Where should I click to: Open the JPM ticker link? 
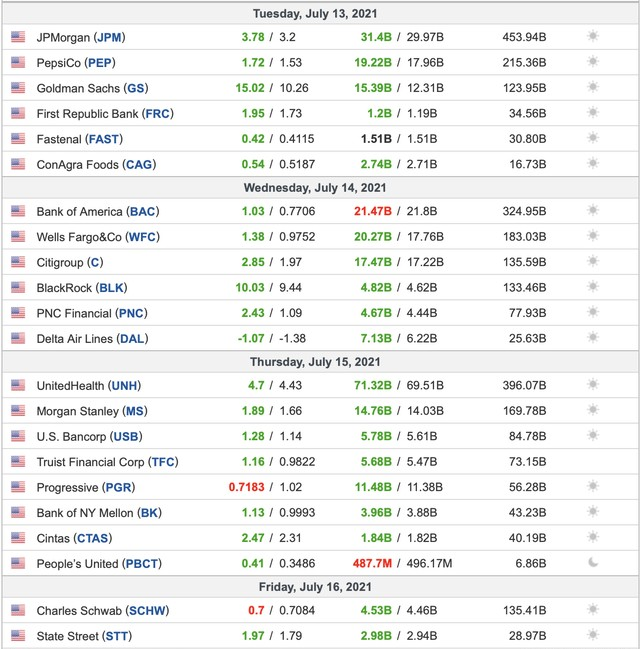point(109,38)
